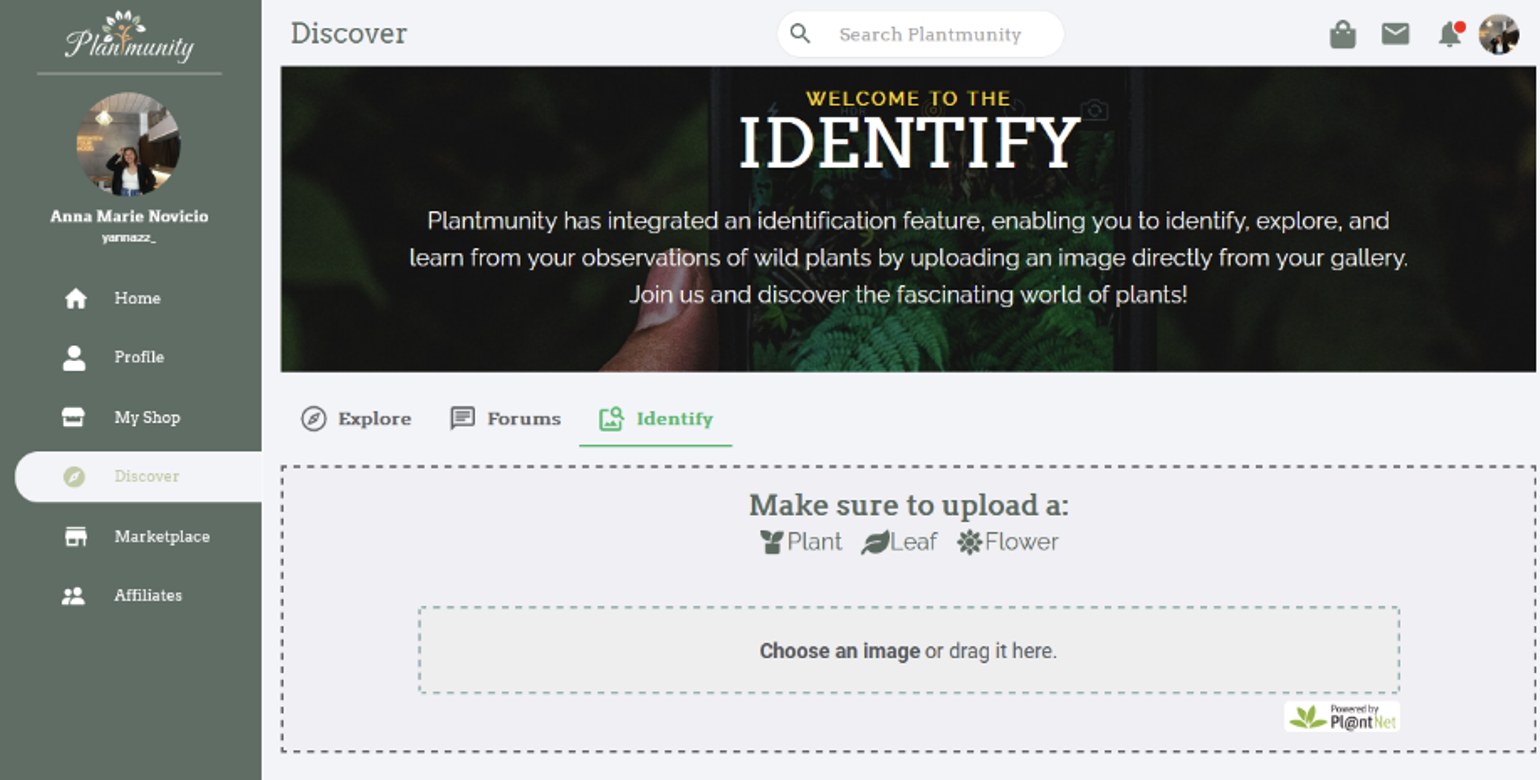Click the Discover compass icon
Screen dimensions: 1540x780
coord(74,477)
